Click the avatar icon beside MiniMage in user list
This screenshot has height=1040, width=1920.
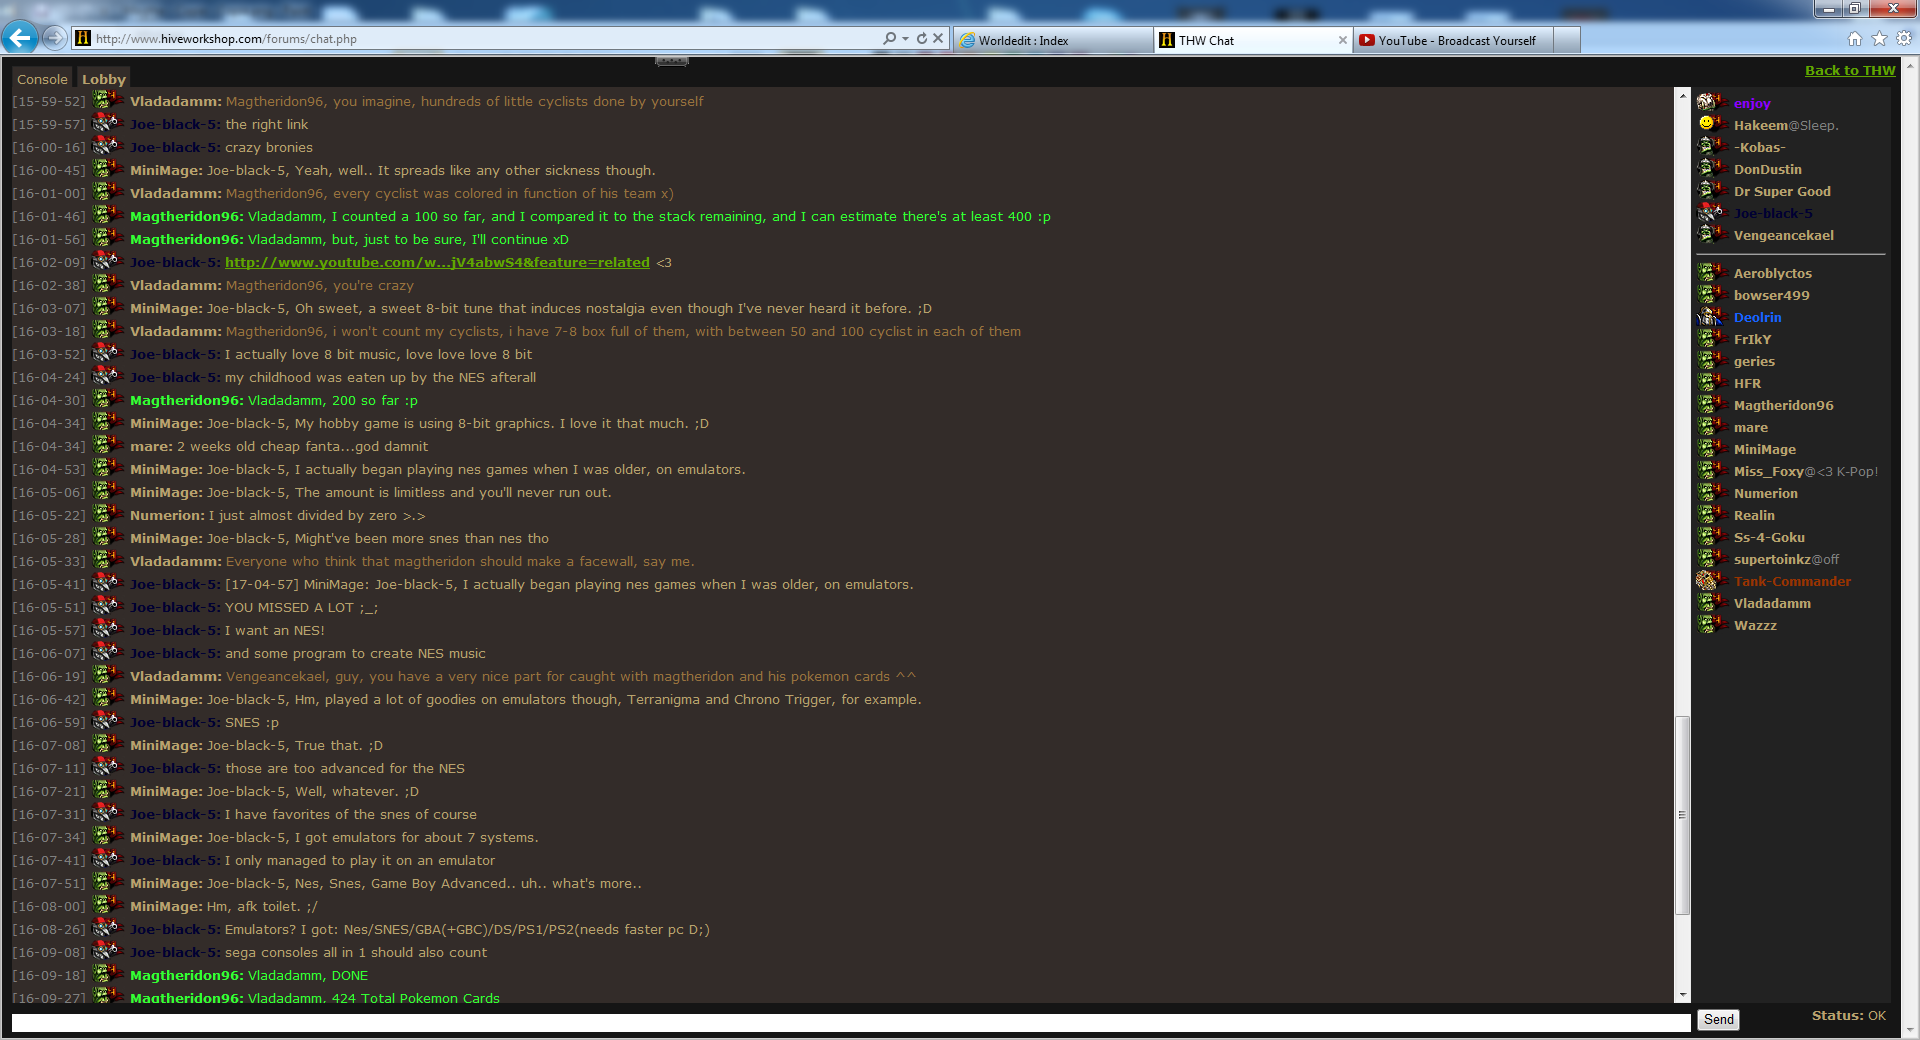1712,448
